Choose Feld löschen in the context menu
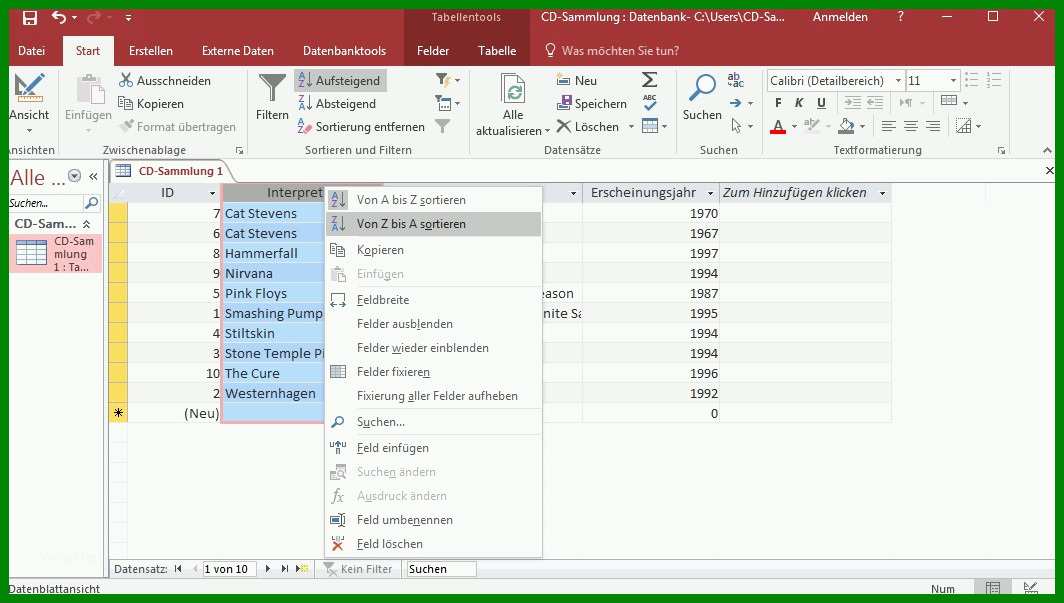The width and height of the screenshot is (1064, 603). [x=434, y=544]
